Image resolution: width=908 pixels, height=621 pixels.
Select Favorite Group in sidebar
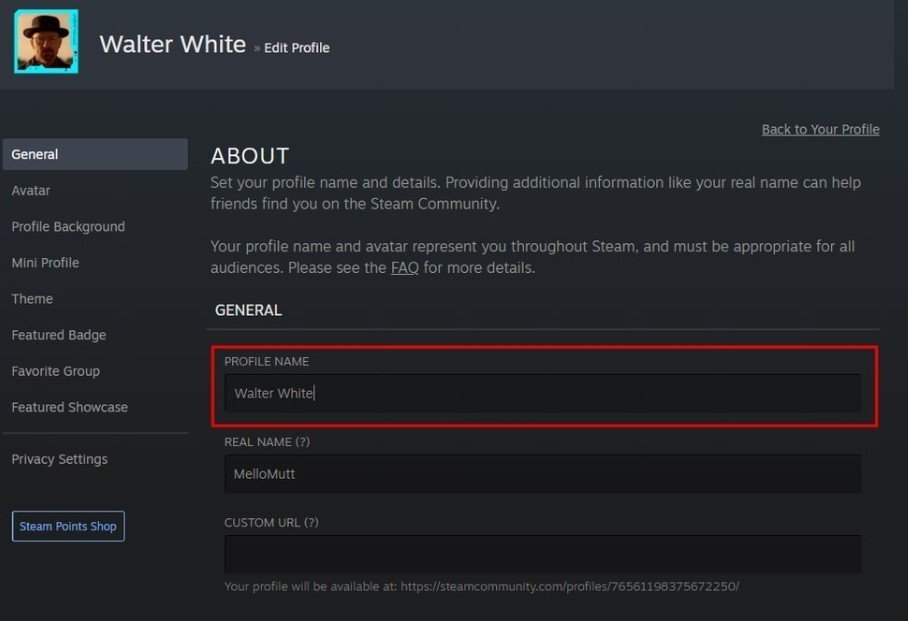click(x=56, y=371)
